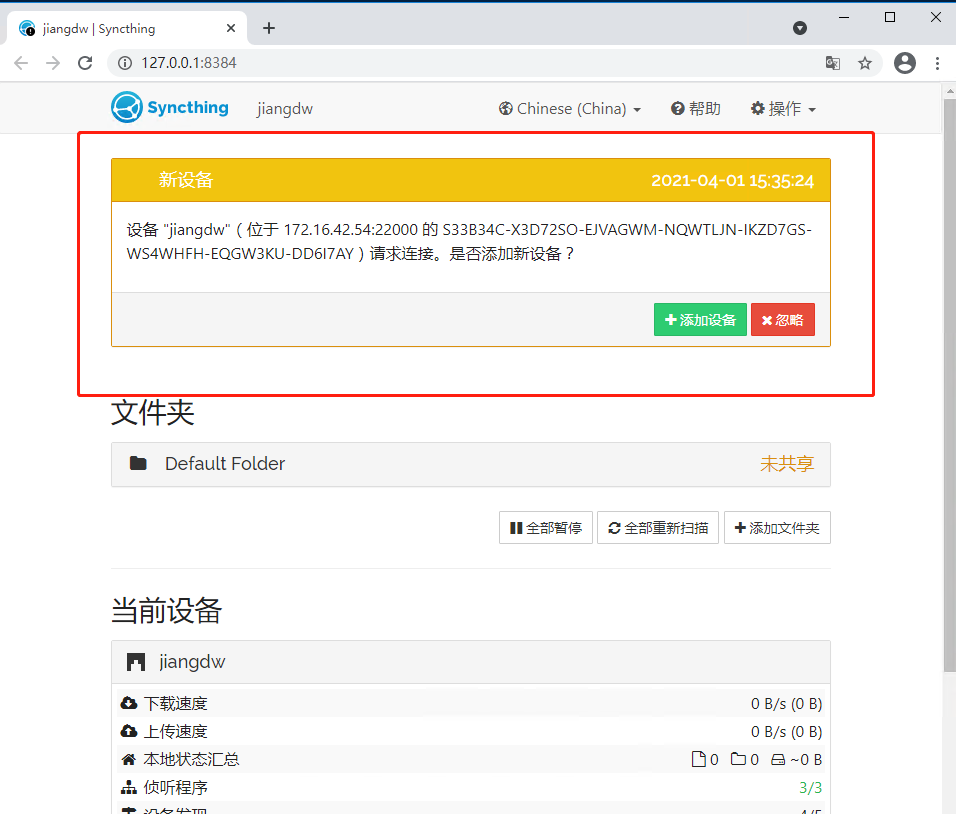Click the browser profile avatar icon
Viewport: 956px width, 814px height.
tap(905, 62)
